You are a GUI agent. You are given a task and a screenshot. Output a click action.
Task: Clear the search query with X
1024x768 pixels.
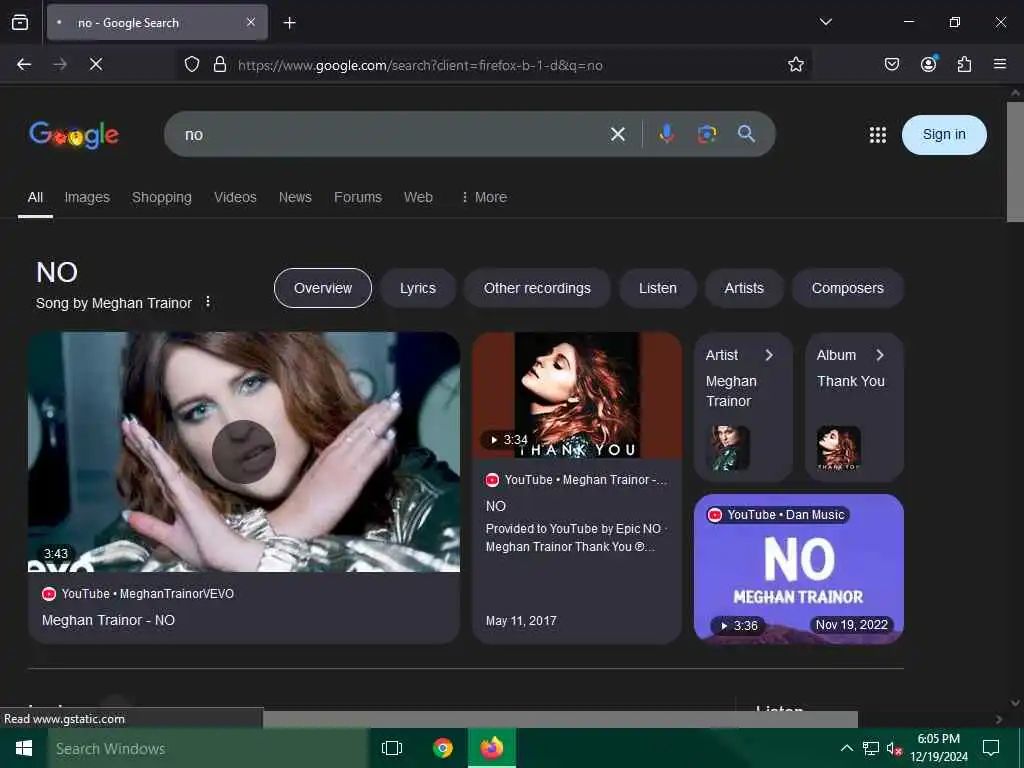point(618,135)
